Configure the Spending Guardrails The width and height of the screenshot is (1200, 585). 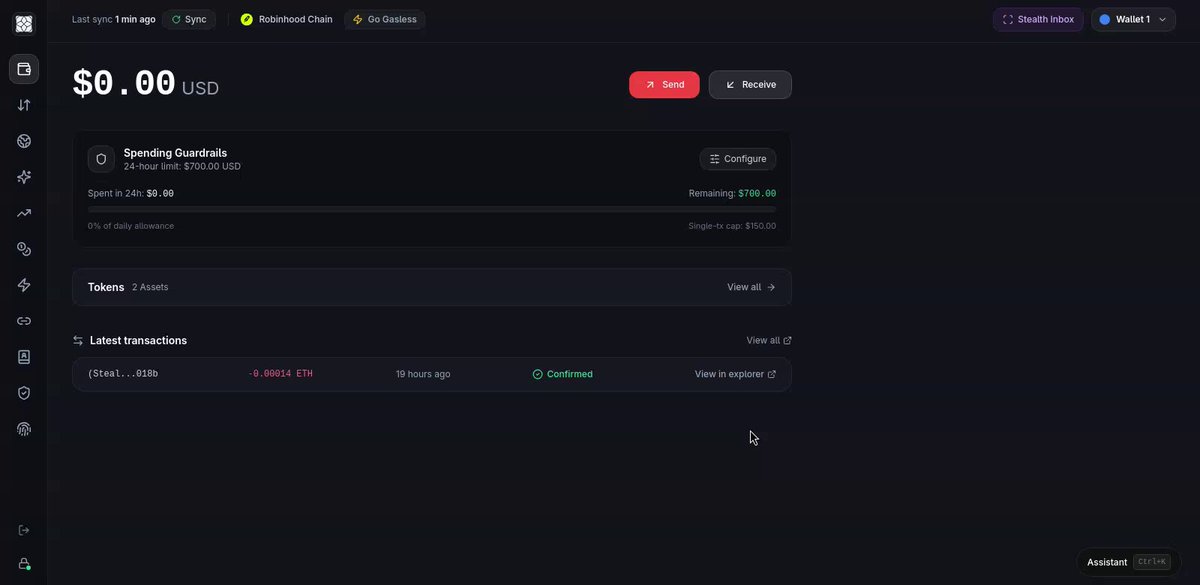pos(738,159)
